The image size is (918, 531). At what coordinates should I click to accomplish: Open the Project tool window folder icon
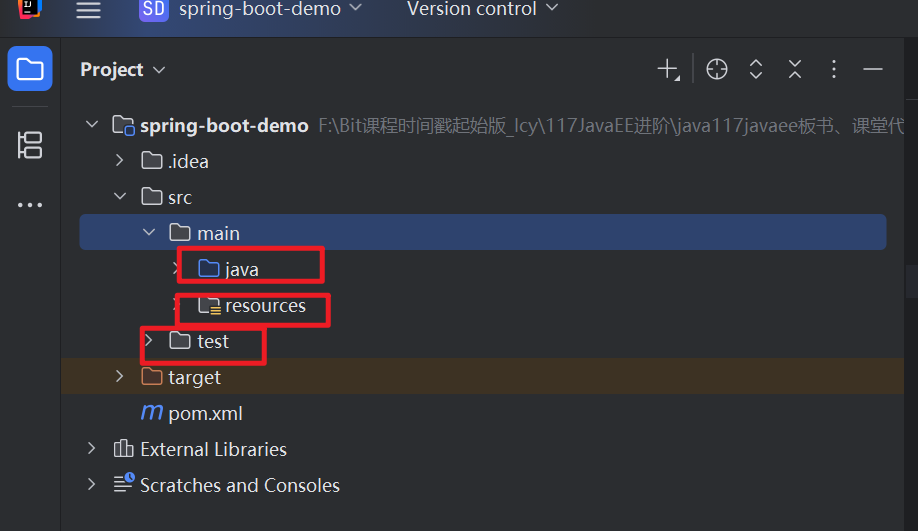[x=30, y=68]
